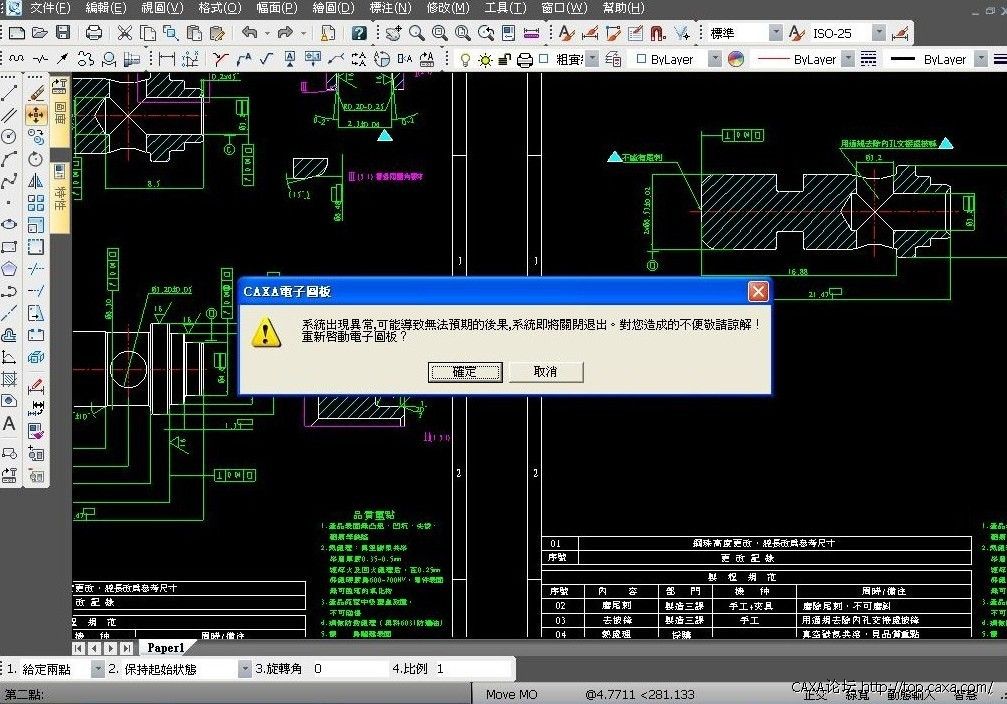The width and height of the screenshot is (1007, 704).
Task: Click the Open folder icon
Action: (40, 33)
